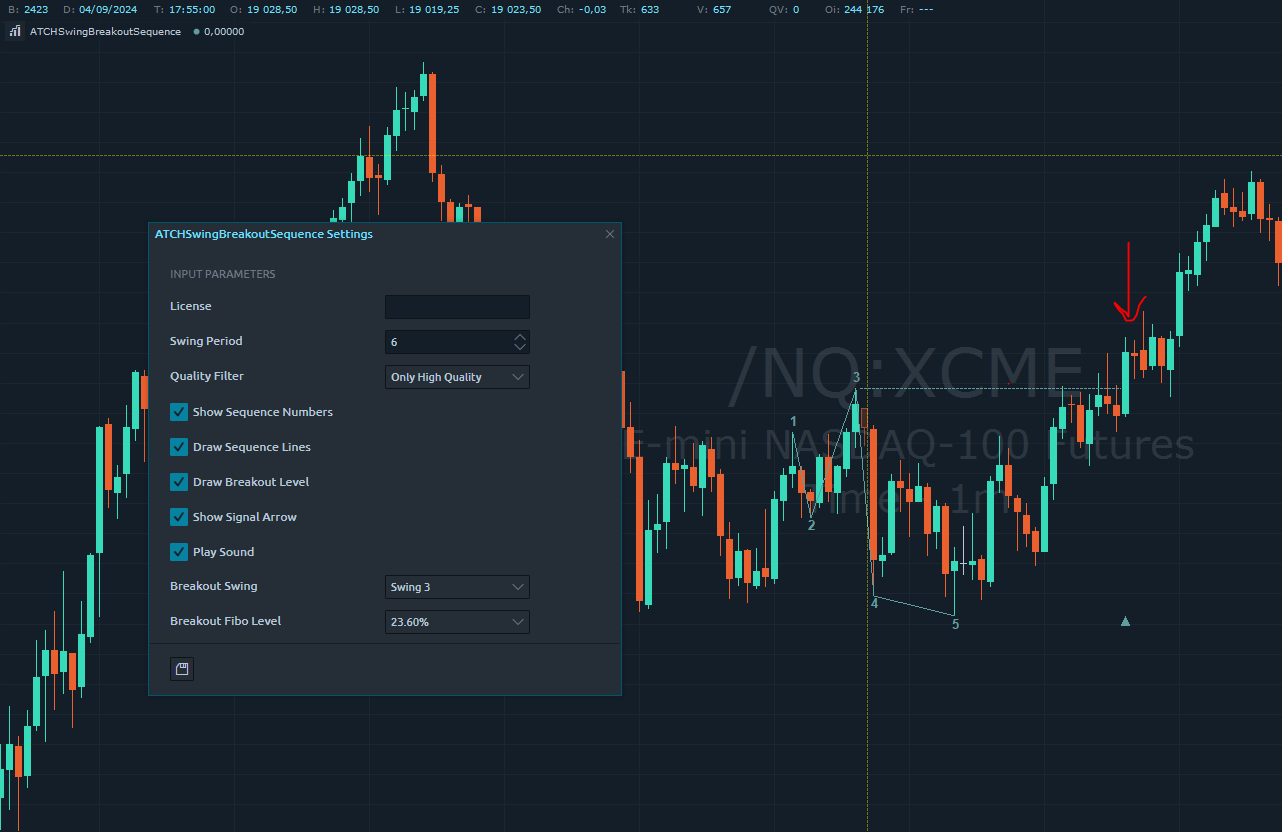Click the sequence number 5 label on chart

coord(955,624)
